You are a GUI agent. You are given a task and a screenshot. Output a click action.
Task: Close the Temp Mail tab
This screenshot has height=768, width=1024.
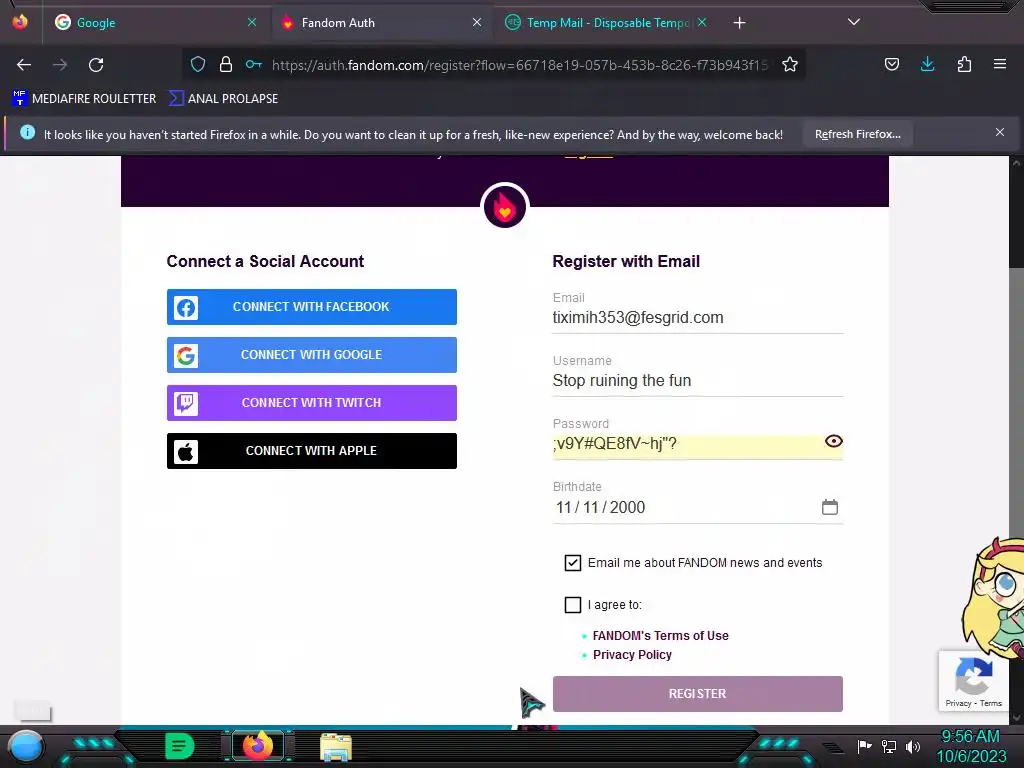(702, 22)
